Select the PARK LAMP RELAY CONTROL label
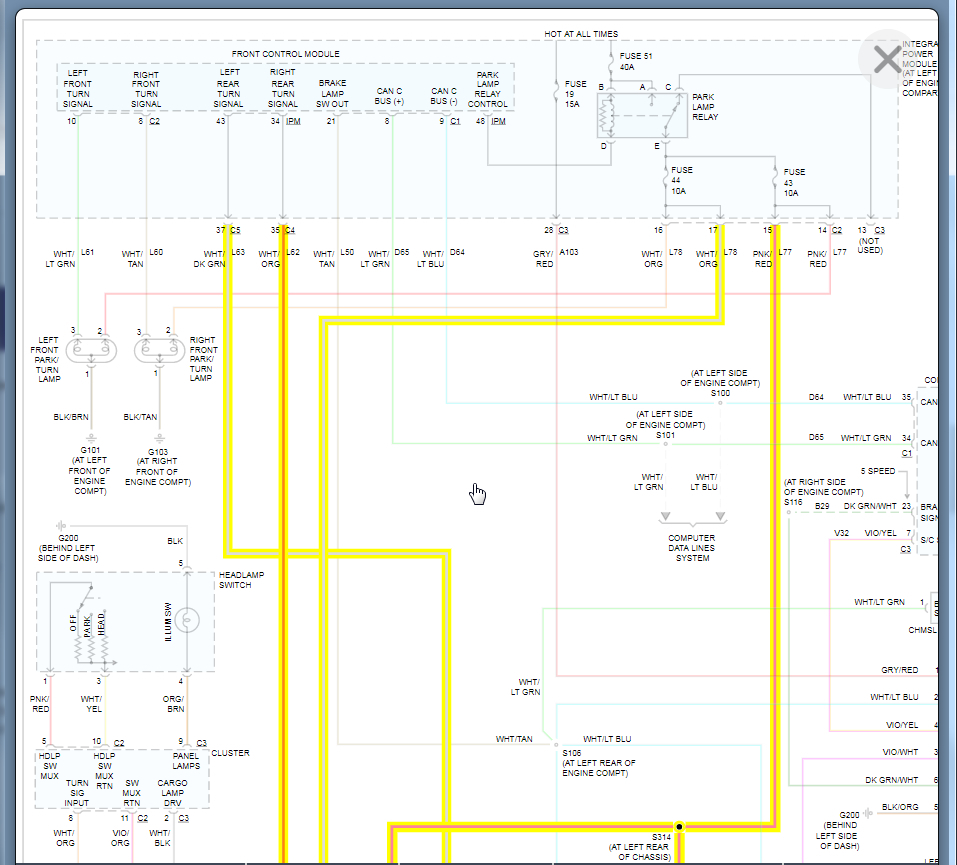This screenshot has height=865, width=957. click(488, 89)
